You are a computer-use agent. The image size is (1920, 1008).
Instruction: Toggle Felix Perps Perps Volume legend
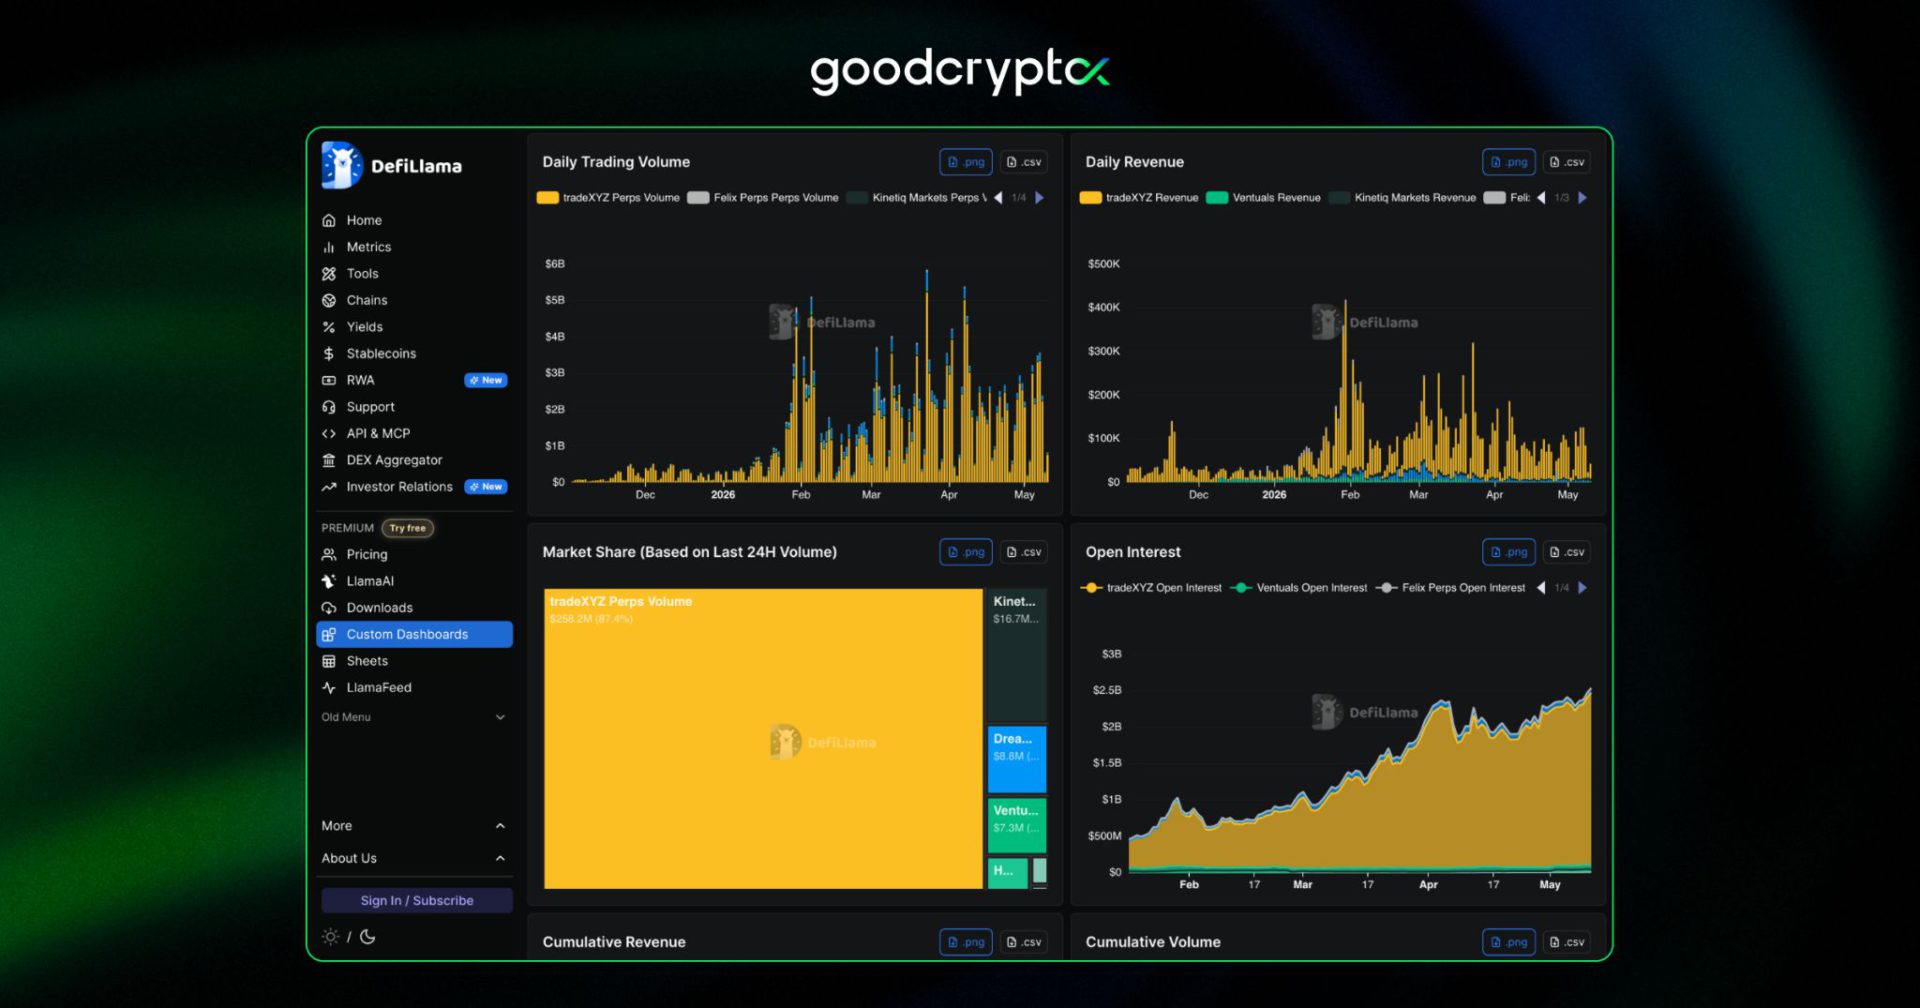coord(763,198)
